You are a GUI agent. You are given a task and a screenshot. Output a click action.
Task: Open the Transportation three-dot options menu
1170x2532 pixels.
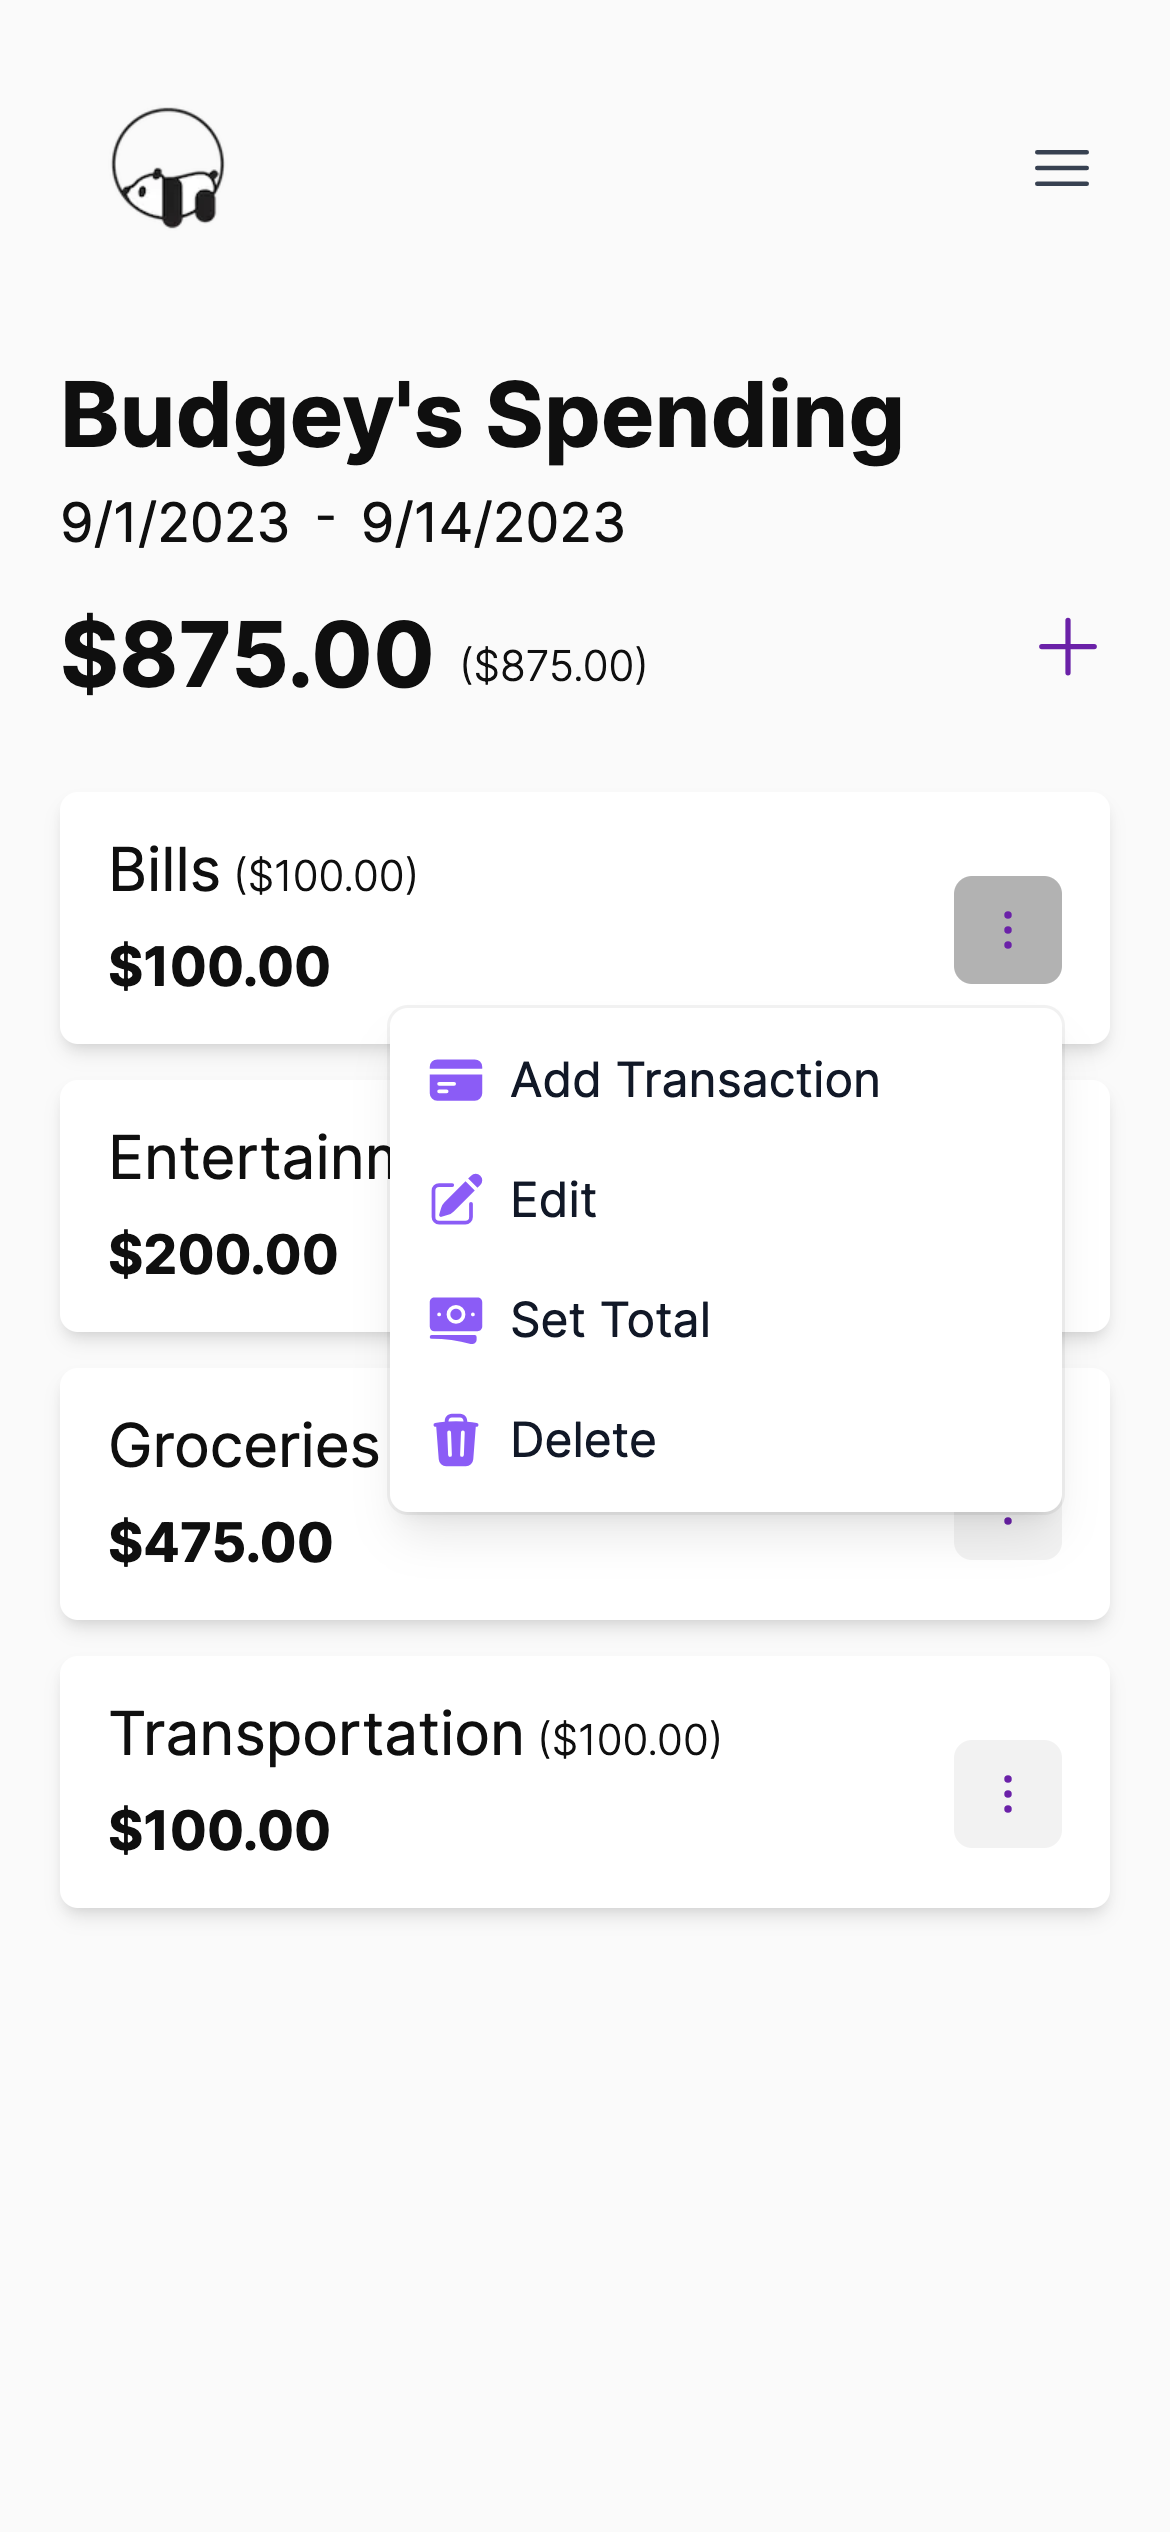[1007, 1794]
